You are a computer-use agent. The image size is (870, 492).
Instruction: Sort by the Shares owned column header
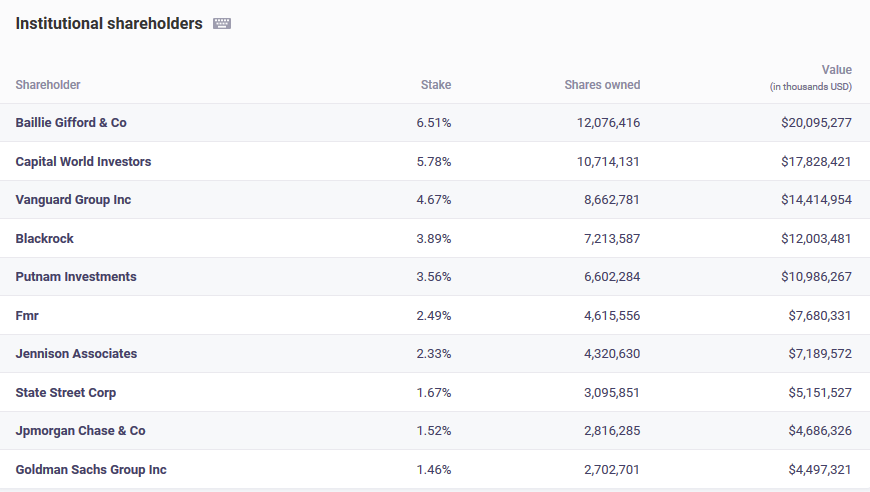pyautogui.click(x=602, y=85)
